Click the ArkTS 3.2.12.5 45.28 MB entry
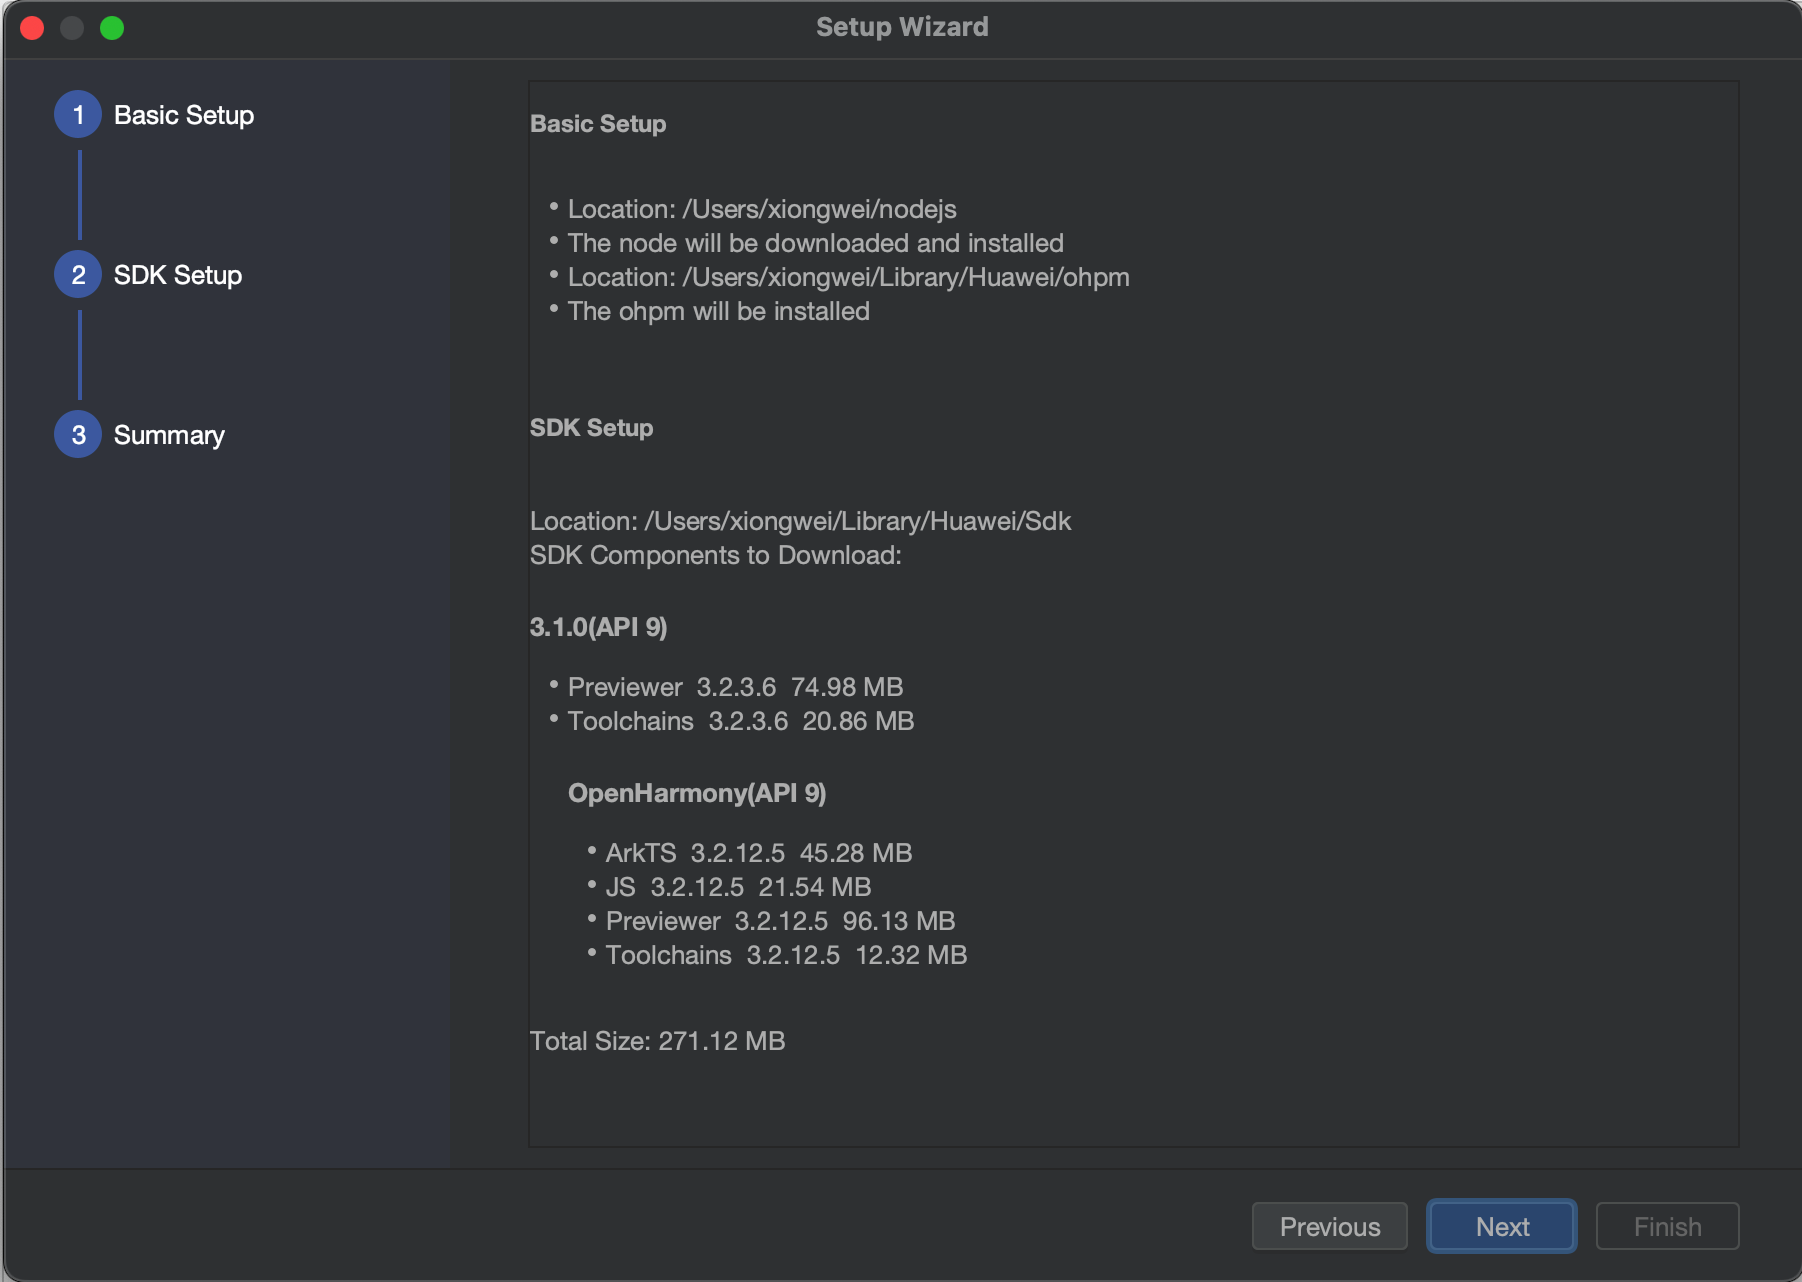The image size is (1802, 1282). (759, 853)
